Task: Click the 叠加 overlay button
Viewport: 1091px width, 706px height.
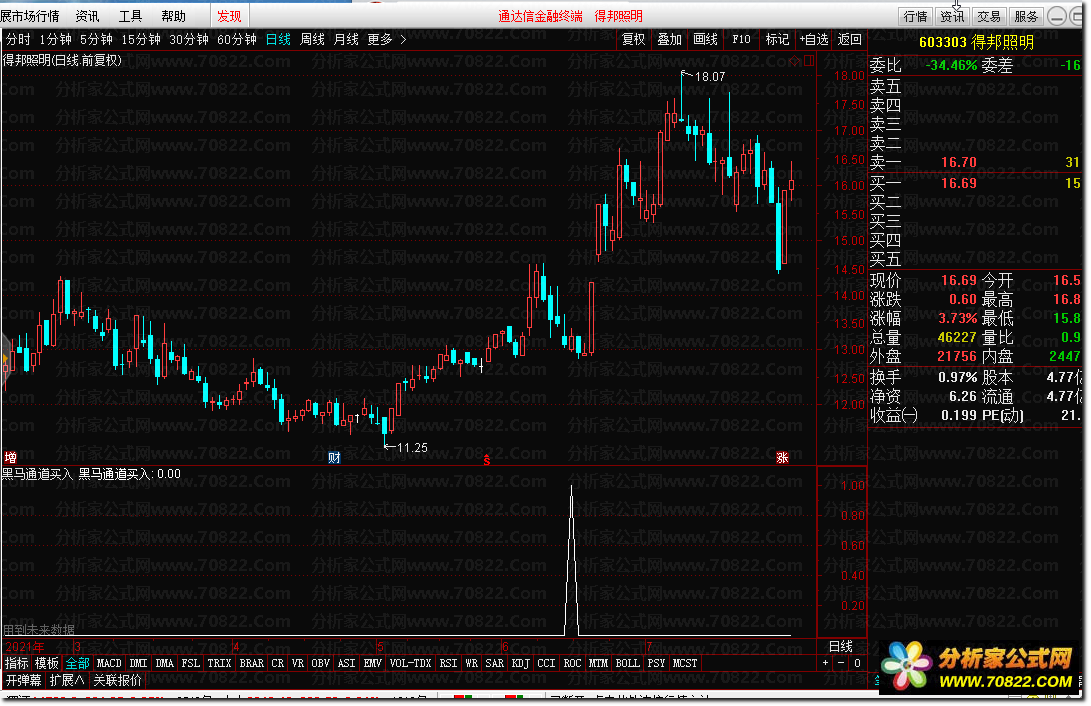Action: click(x=669, y=40)
